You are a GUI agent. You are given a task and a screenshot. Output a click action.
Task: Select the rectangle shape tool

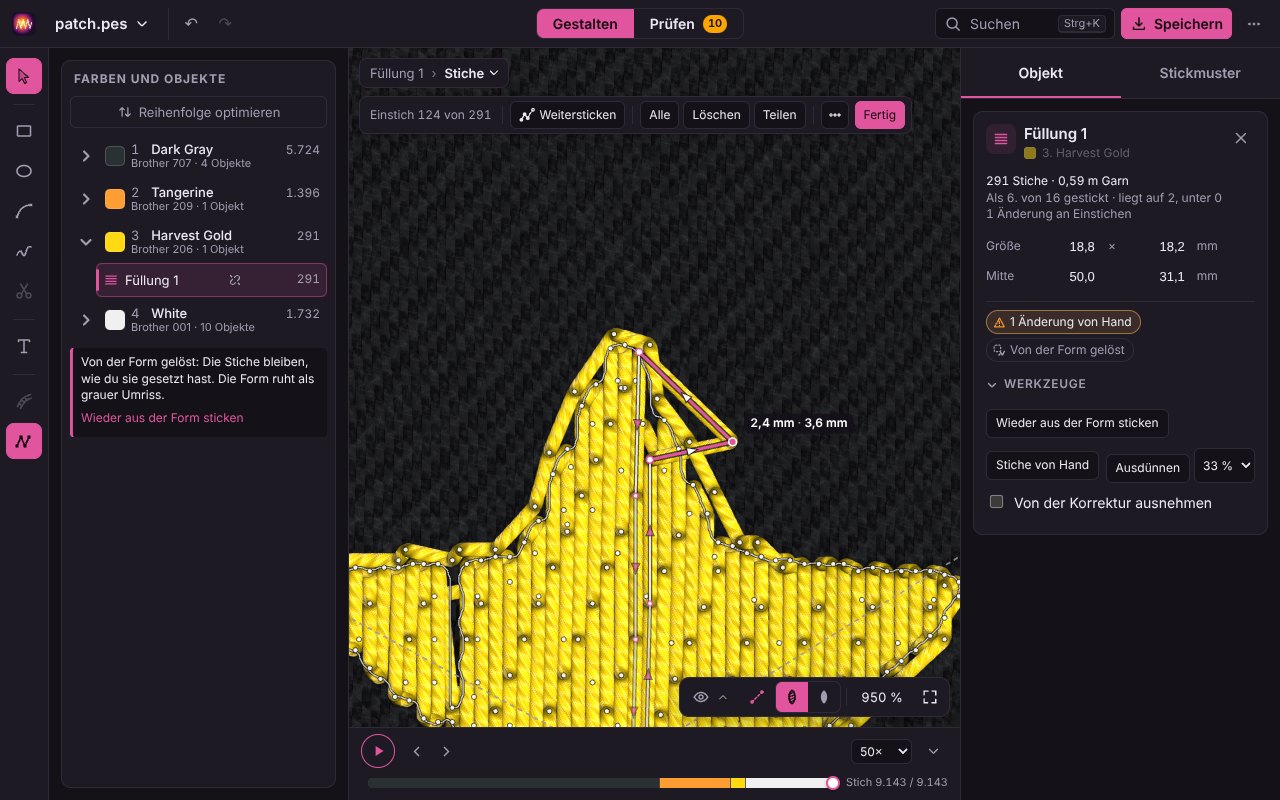pyautogui.click(x=24, y=131)
